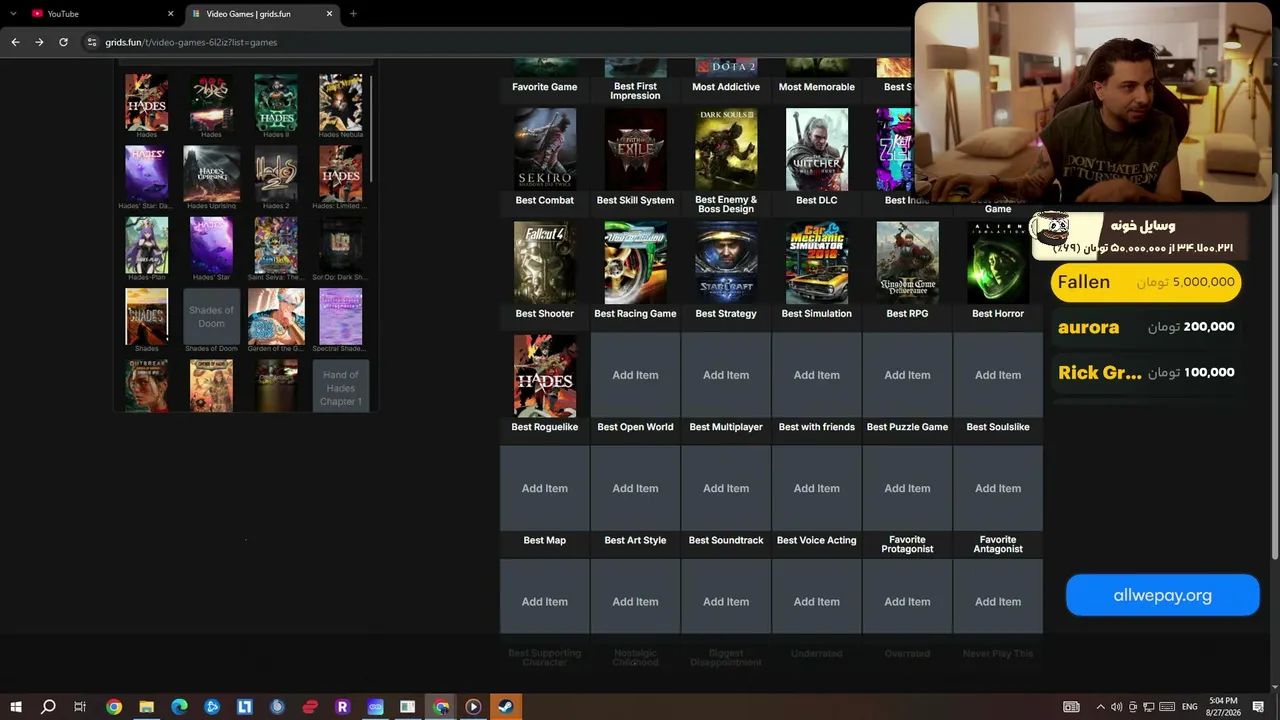Open the Windows Start menu

click(x=16, y=707)
